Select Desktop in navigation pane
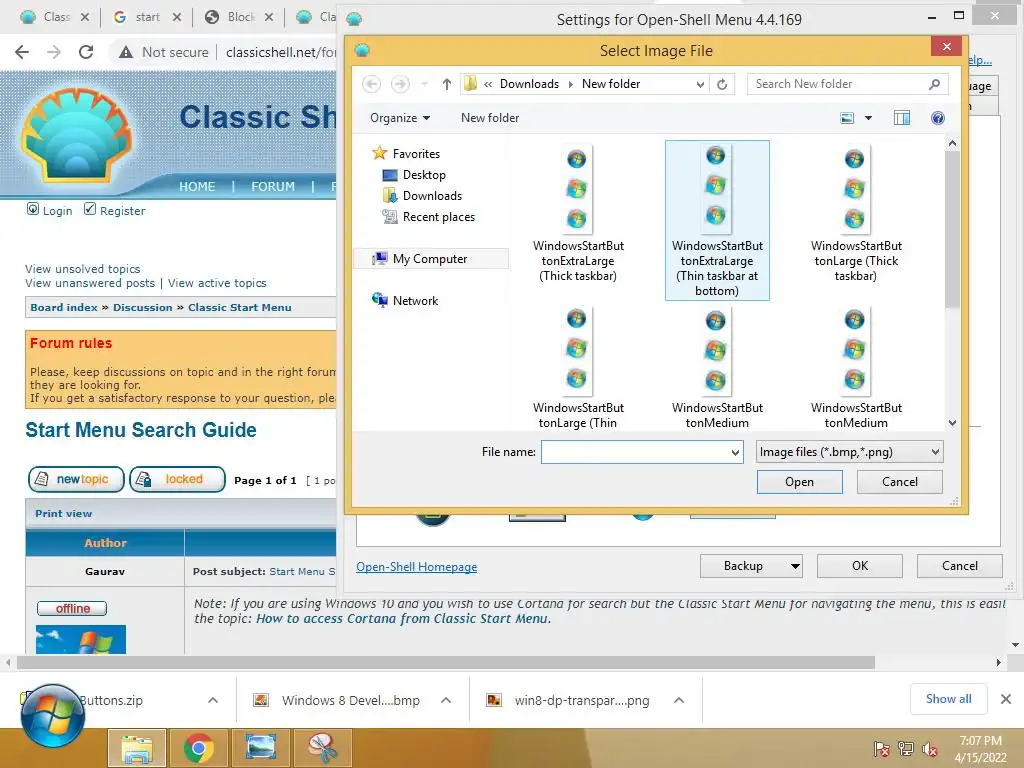This screenshot has height=768, width=1024. (x=424, y=174)
